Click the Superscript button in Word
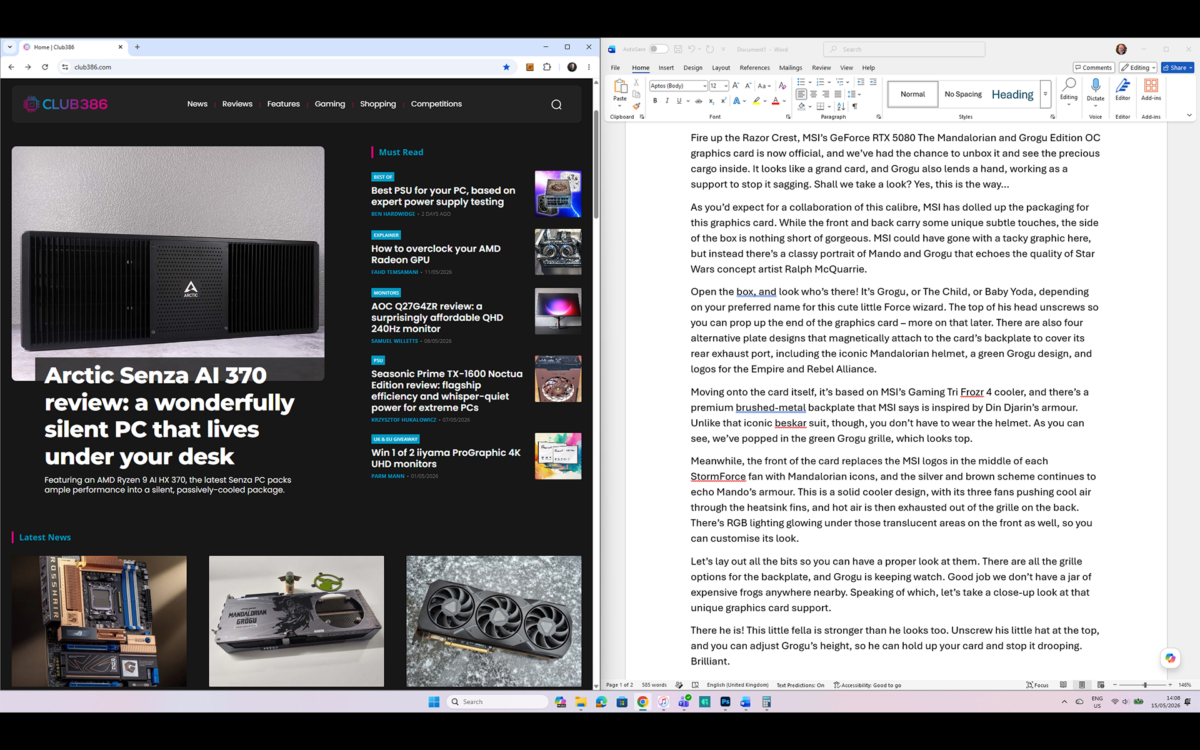The width and height of the screenshot is (1200, 750). pyautogui.click(x=723, y=101)
